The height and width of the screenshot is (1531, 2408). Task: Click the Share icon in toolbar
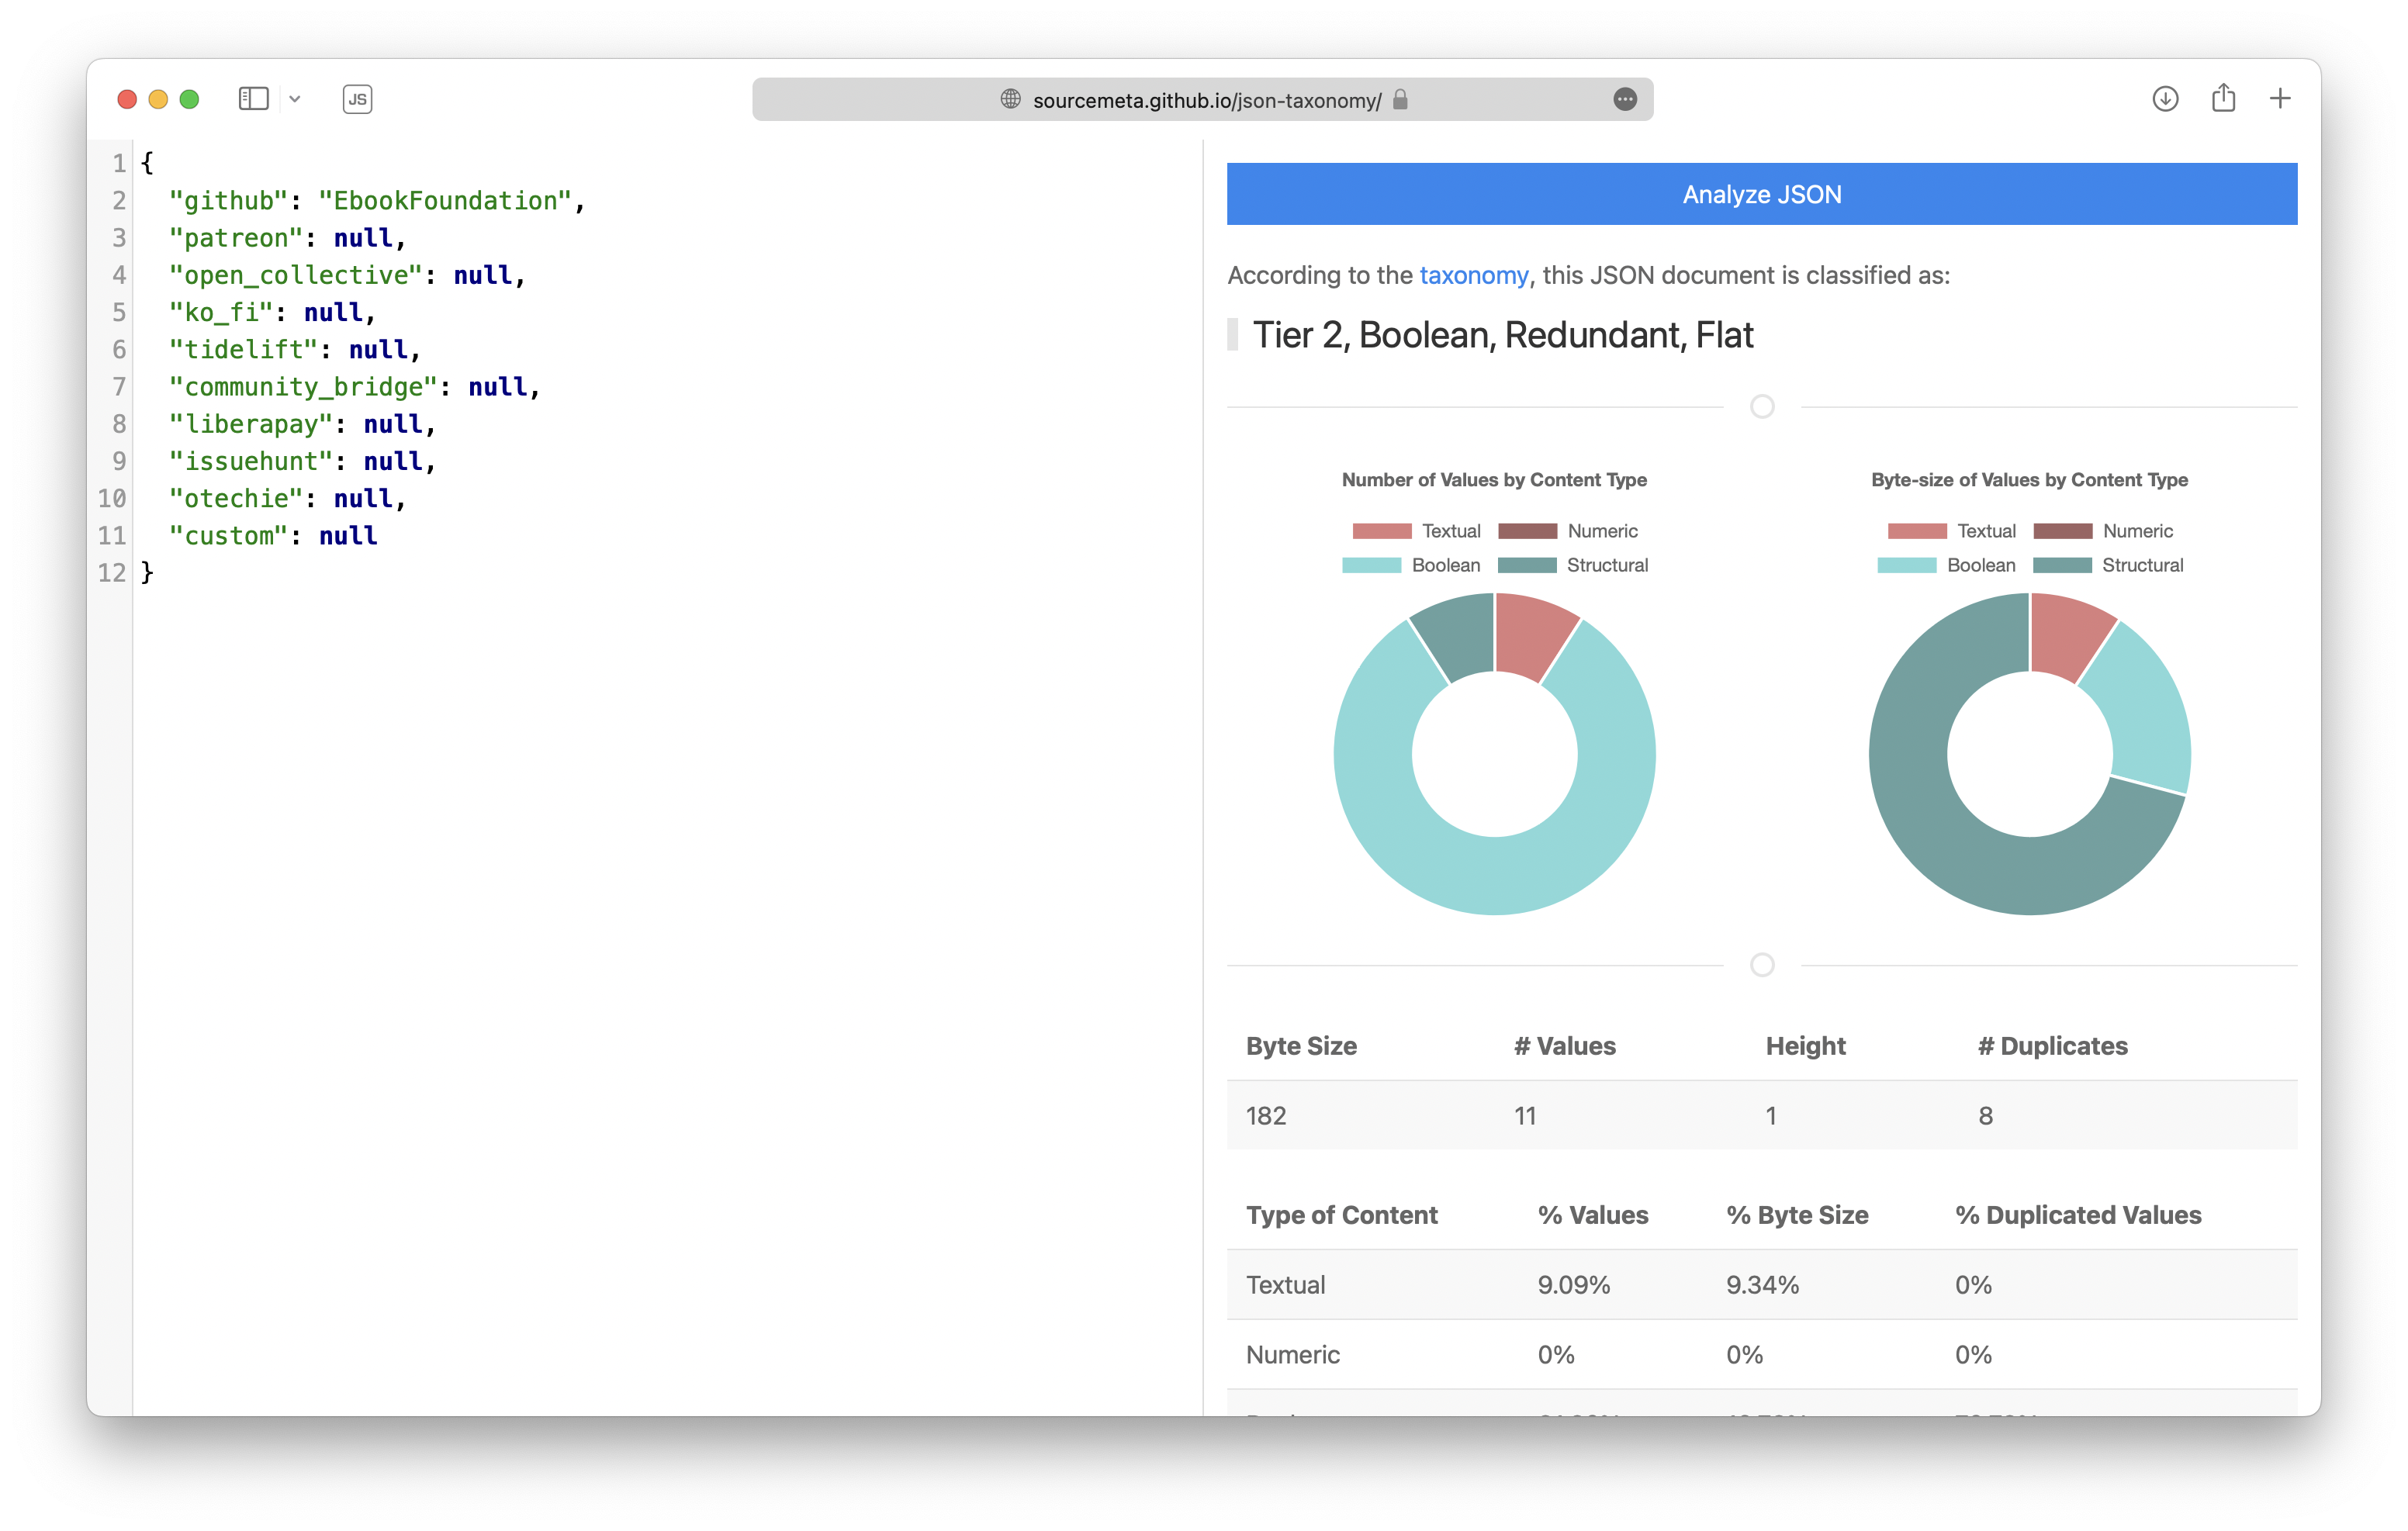tap(2223, 99)
